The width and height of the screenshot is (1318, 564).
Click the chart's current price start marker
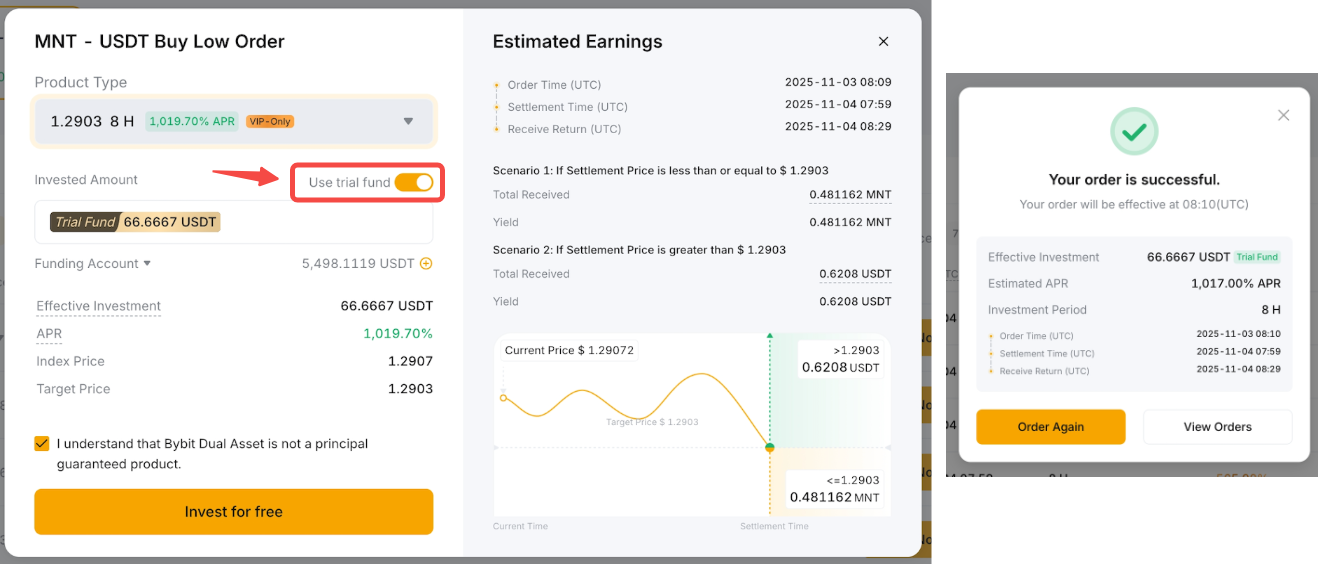[x=503, y=398]
